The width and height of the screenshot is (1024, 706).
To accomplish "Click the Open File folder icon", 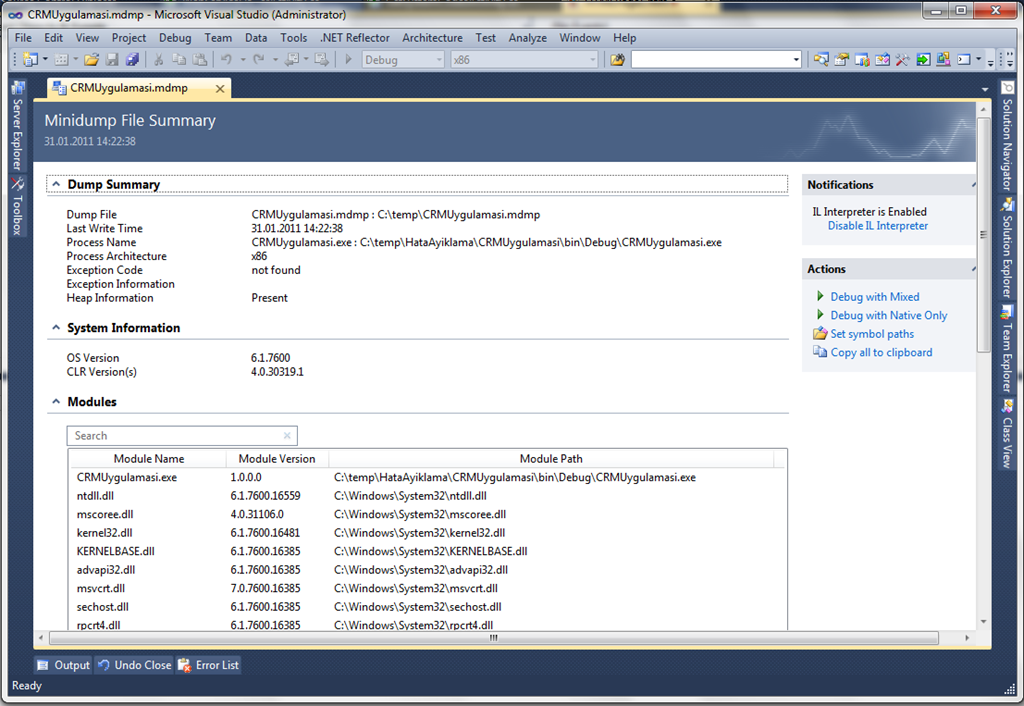I will [91, 59].
